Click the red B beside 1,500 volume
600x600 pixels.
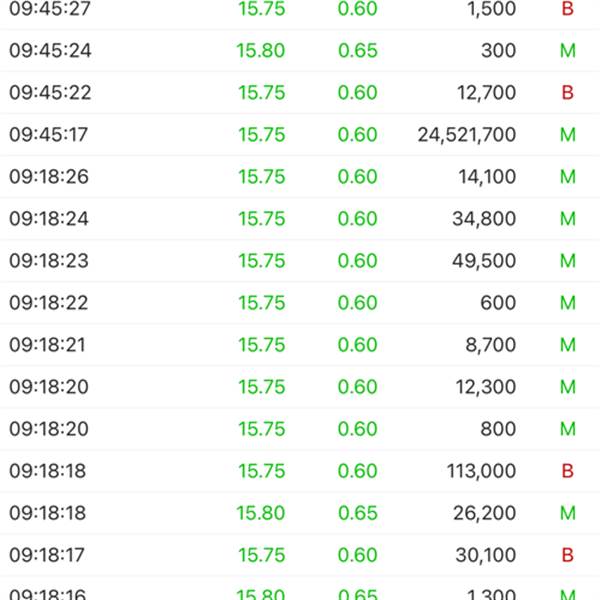pos(568,9)
